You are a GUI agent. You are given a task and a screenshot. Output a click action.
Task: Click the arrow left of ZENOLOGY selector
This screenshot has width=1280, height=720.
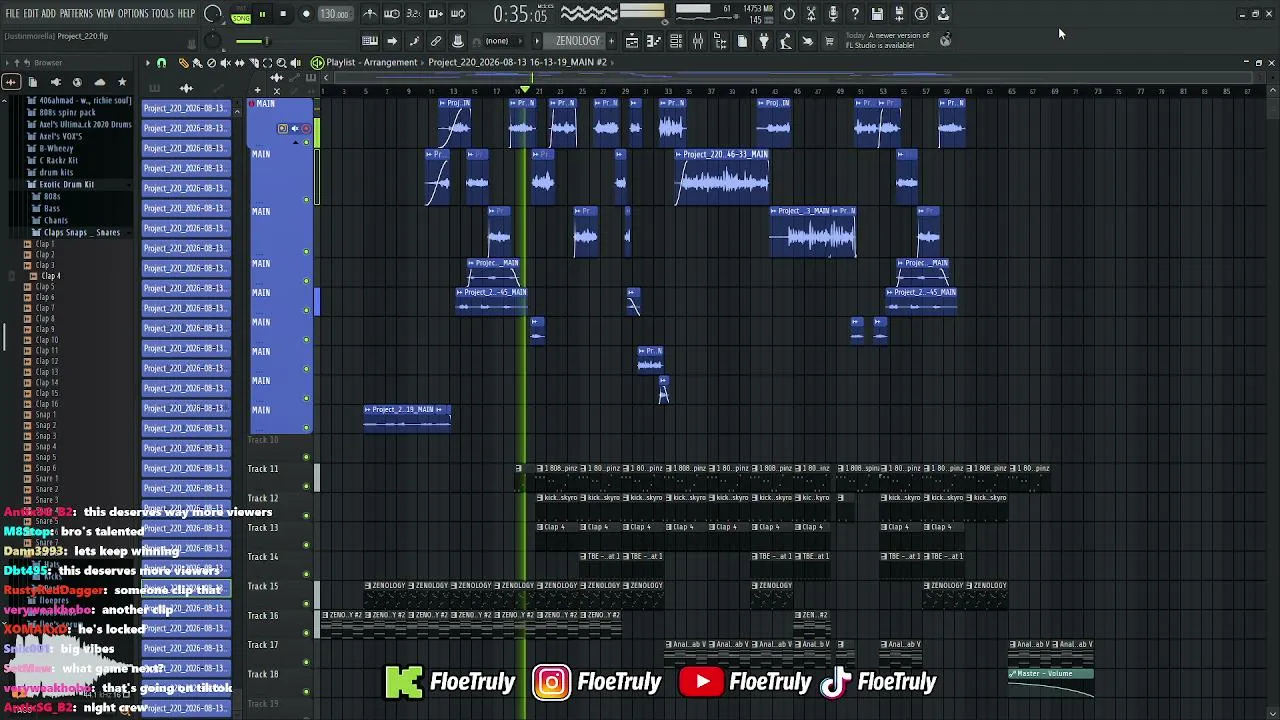tap(537, 41)
